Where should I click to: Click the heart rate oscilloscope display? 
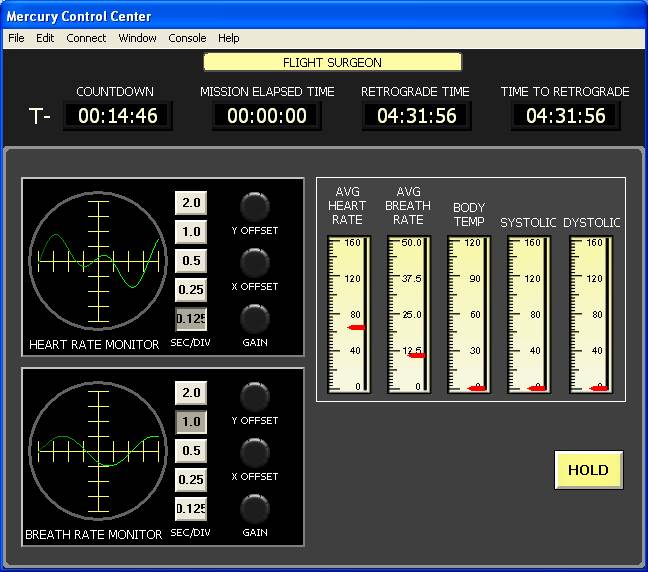click(98, 262)
